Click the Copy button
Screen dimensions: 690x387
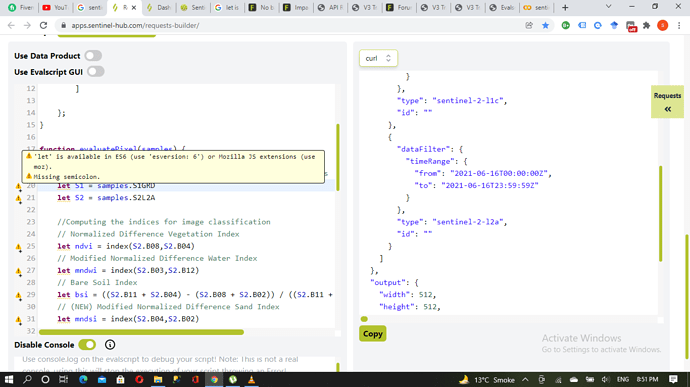[x=372, y=334]
